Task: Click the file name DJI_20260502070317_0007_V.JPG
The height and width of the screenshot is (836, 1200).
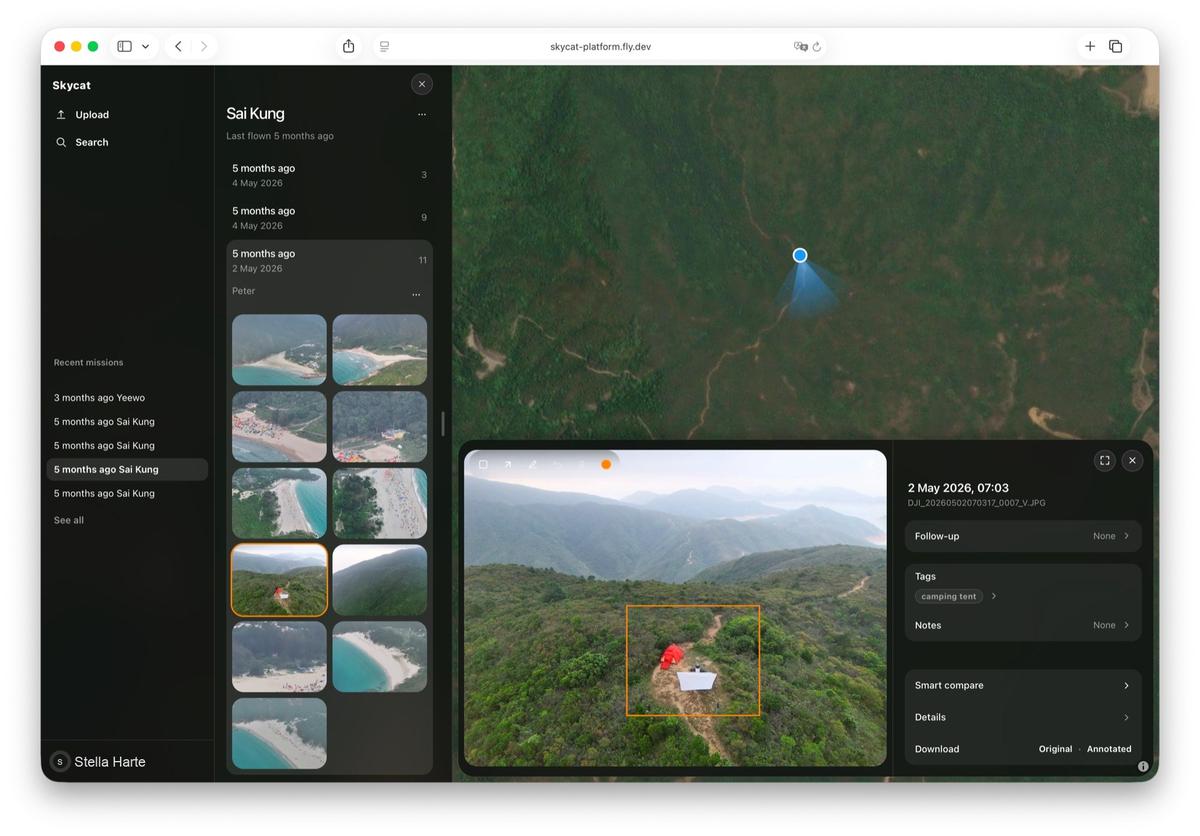Action: coord(977,504)
